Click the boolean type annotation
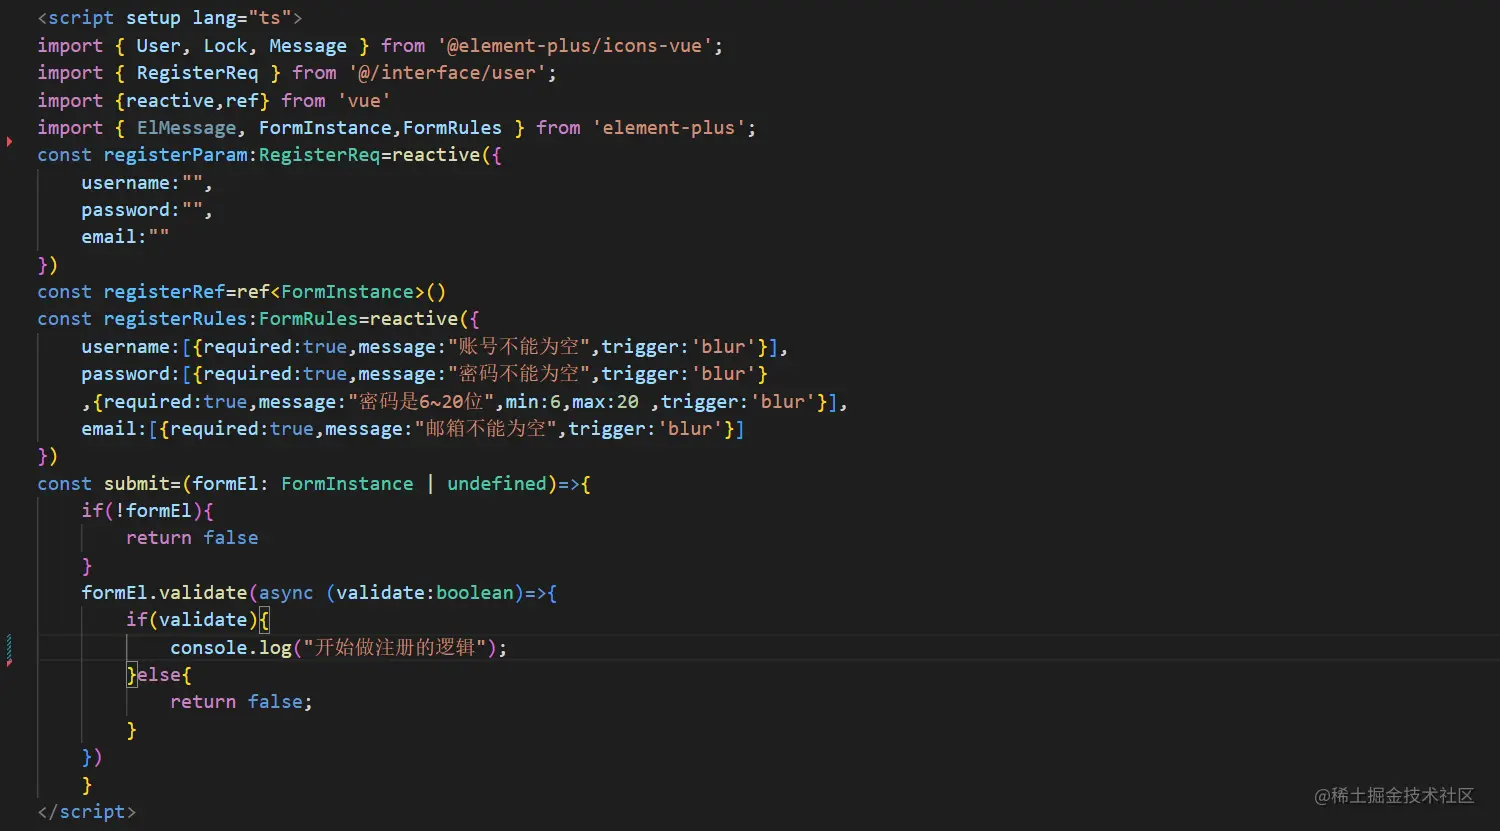The height and width of the screenshot is (831, 1500). point(475,593)
